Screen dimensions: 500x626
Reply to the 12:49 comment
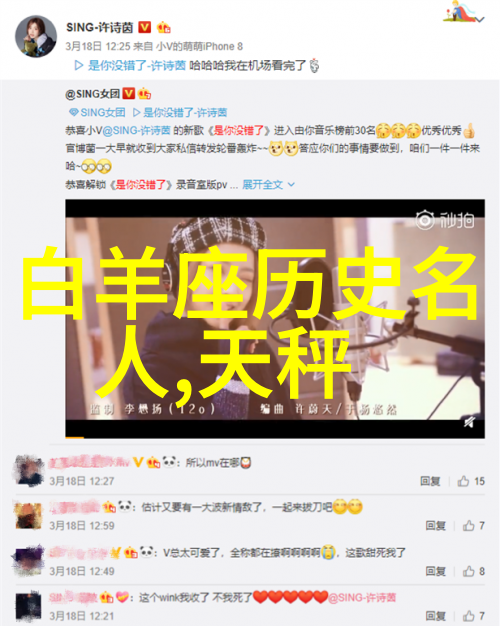tap(435, 571)
